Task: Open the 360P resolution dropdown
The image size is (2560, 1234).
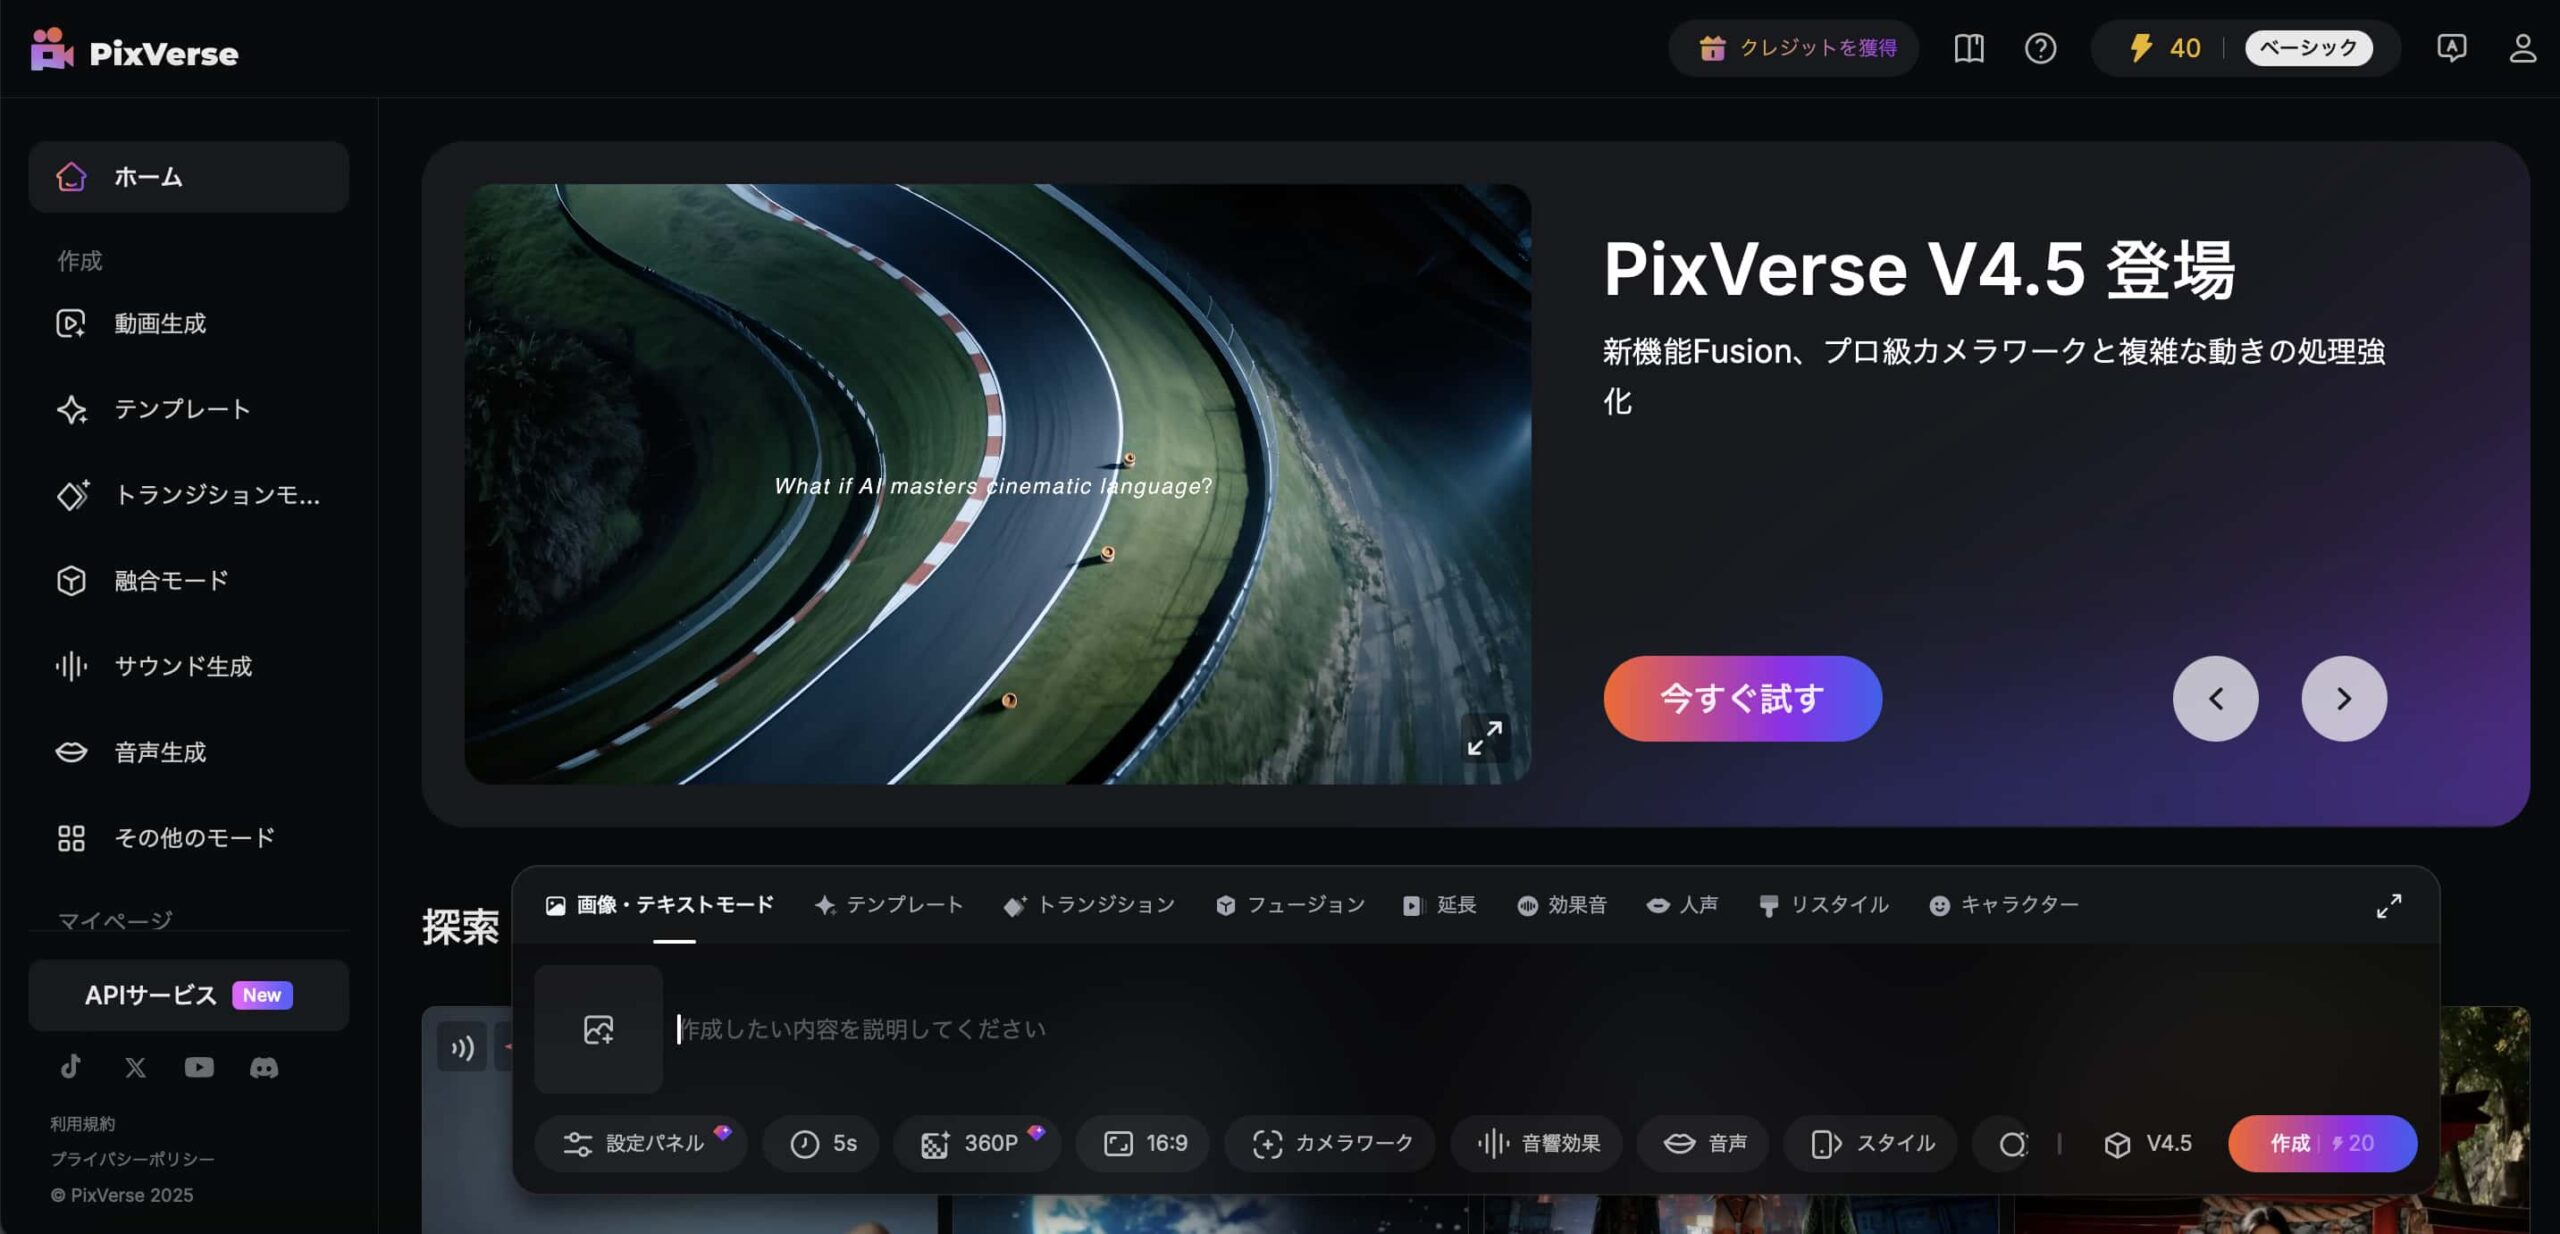Action: (x=976, y=1143)
